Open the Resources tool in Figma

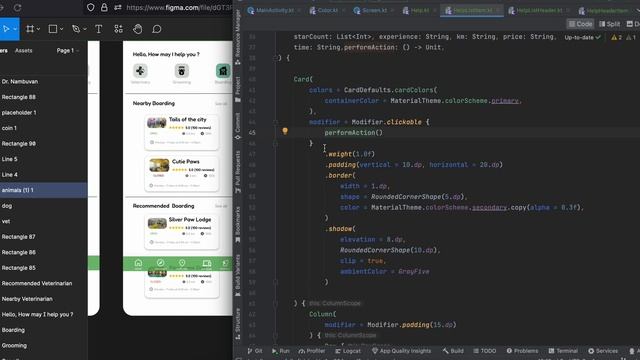point(118,29)
